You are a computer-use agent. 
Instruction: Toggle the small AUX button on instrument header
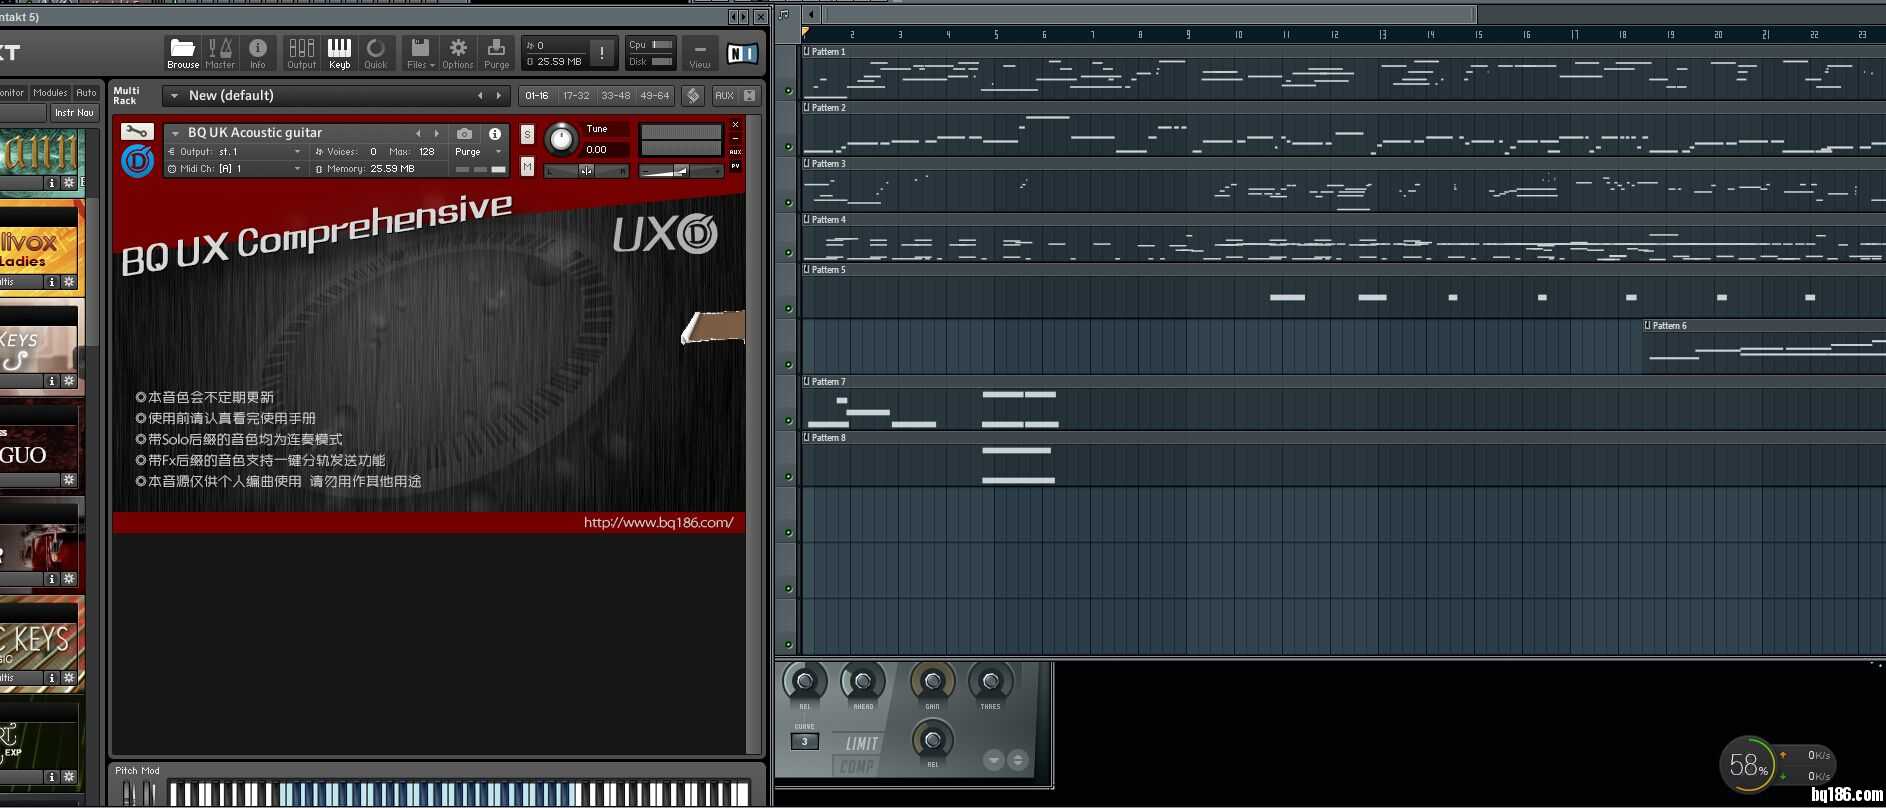click(735, 152)
